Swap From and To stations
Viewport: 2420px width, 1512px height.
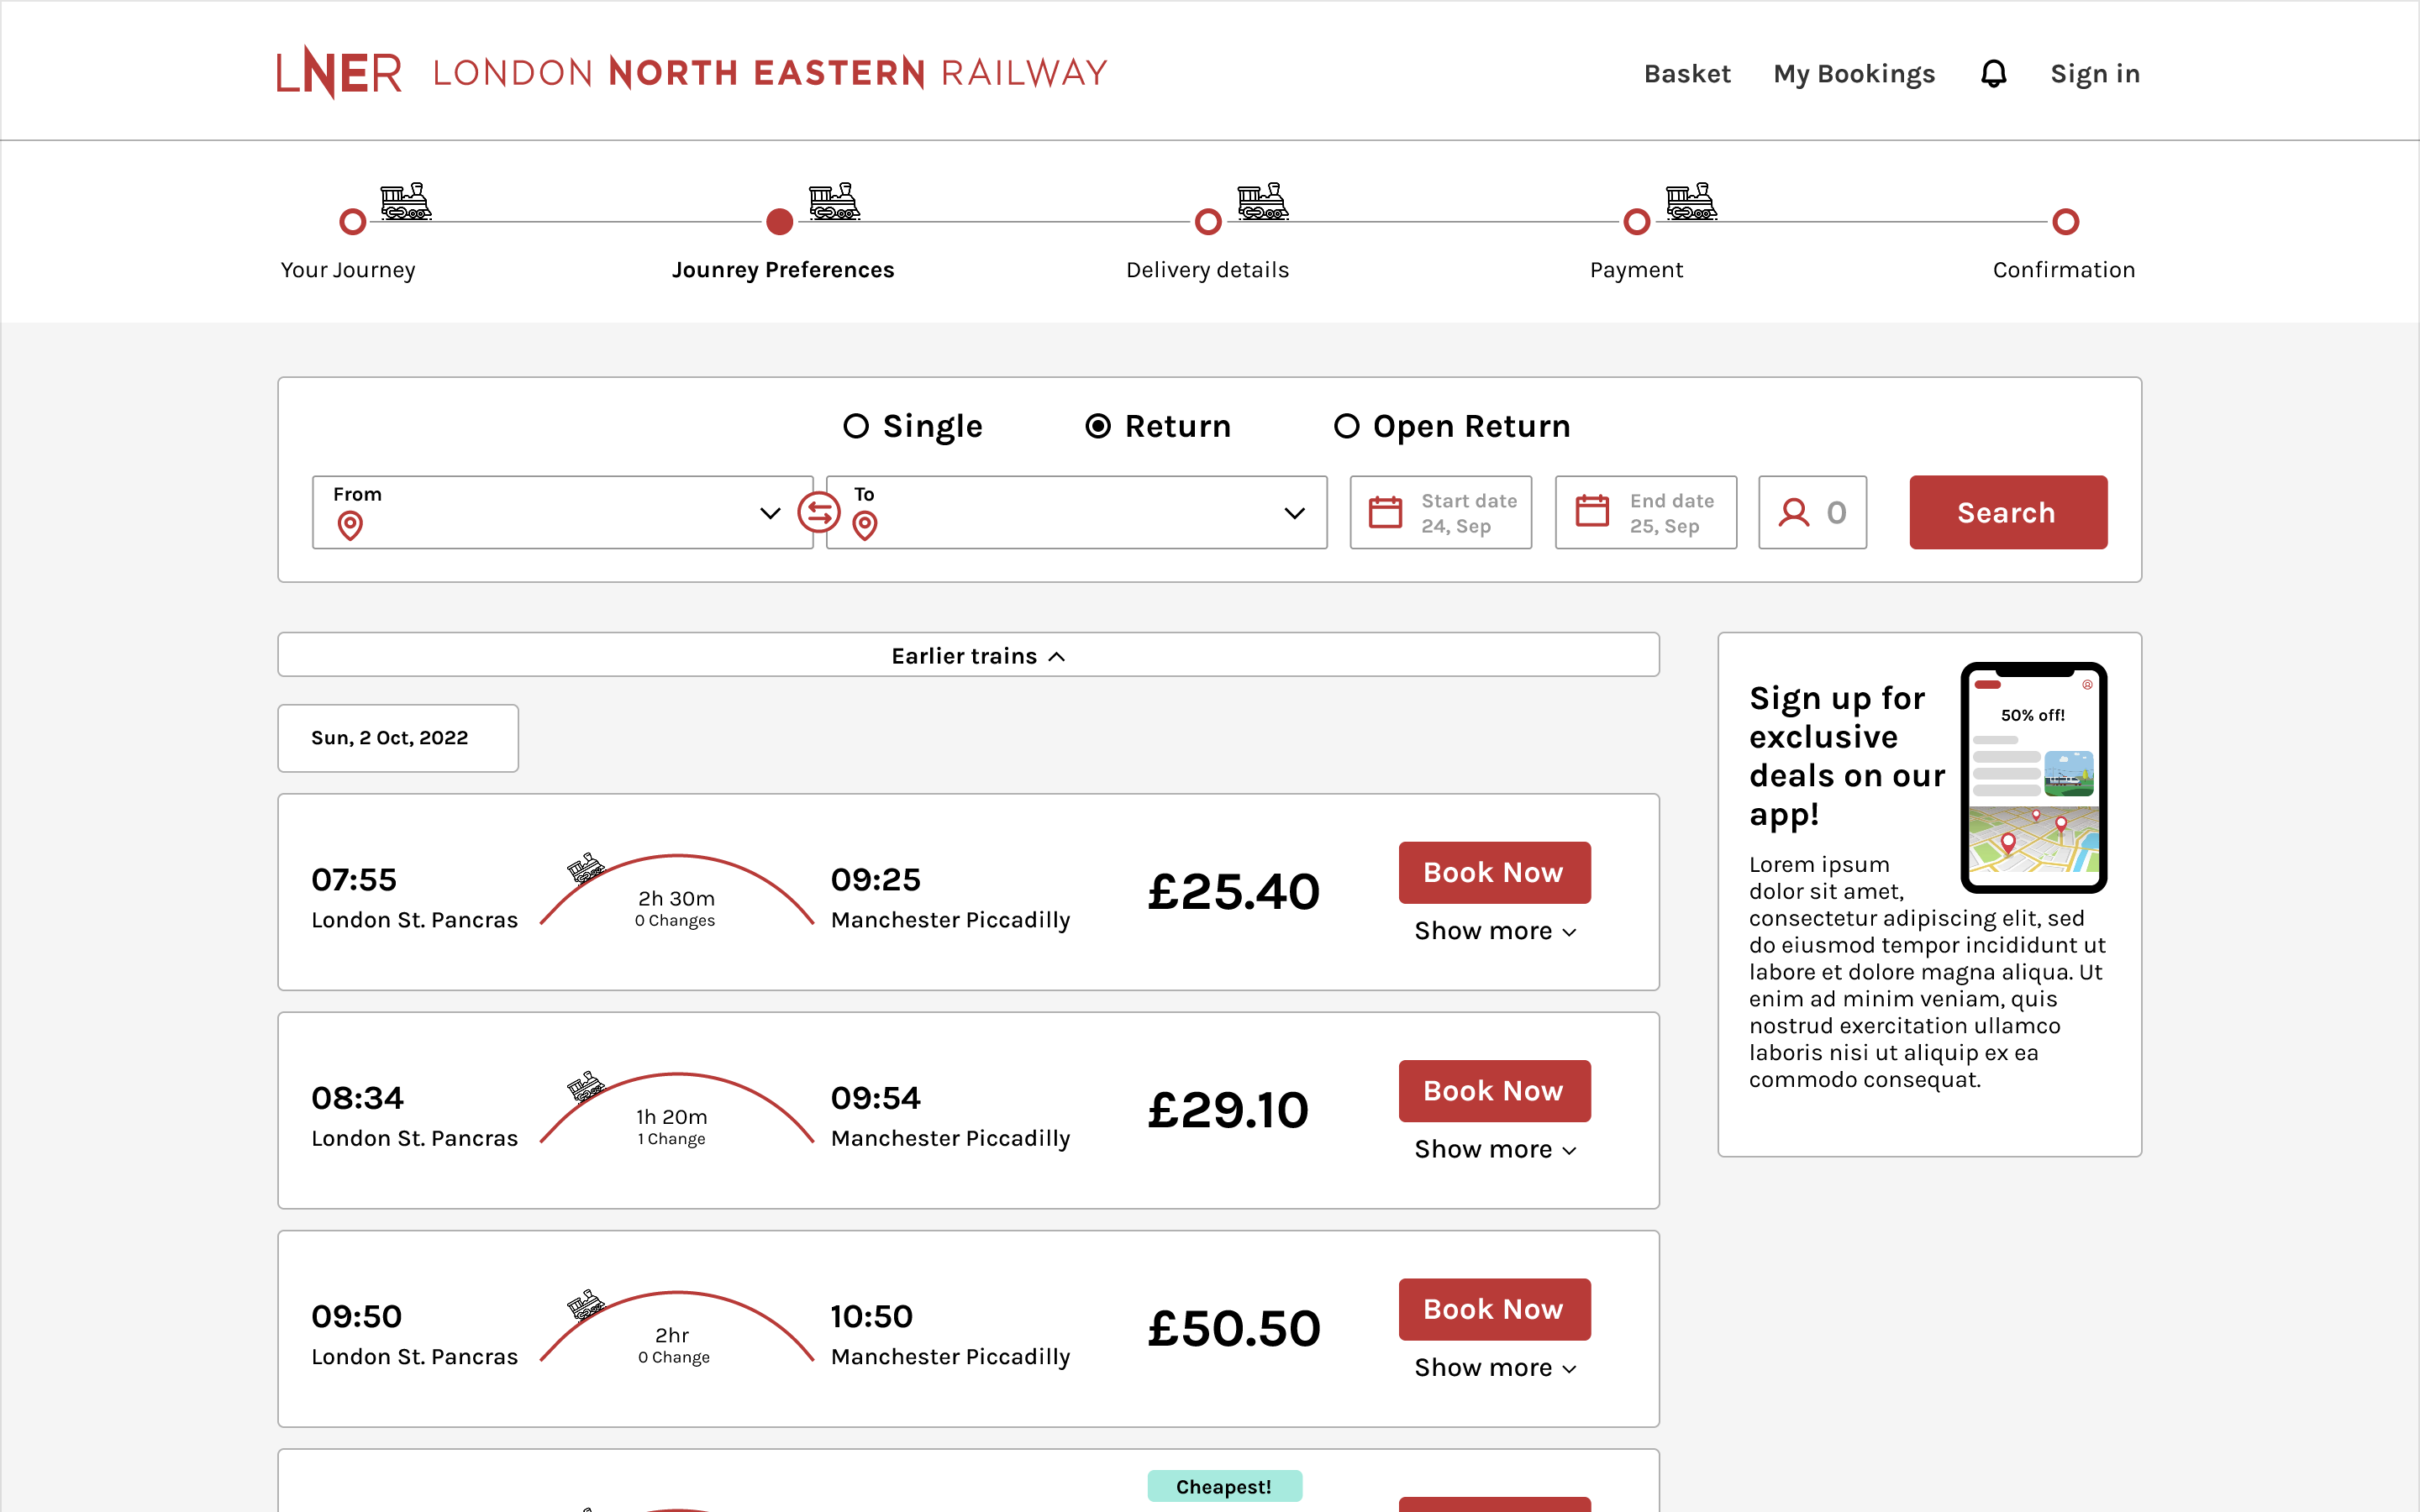818,512
